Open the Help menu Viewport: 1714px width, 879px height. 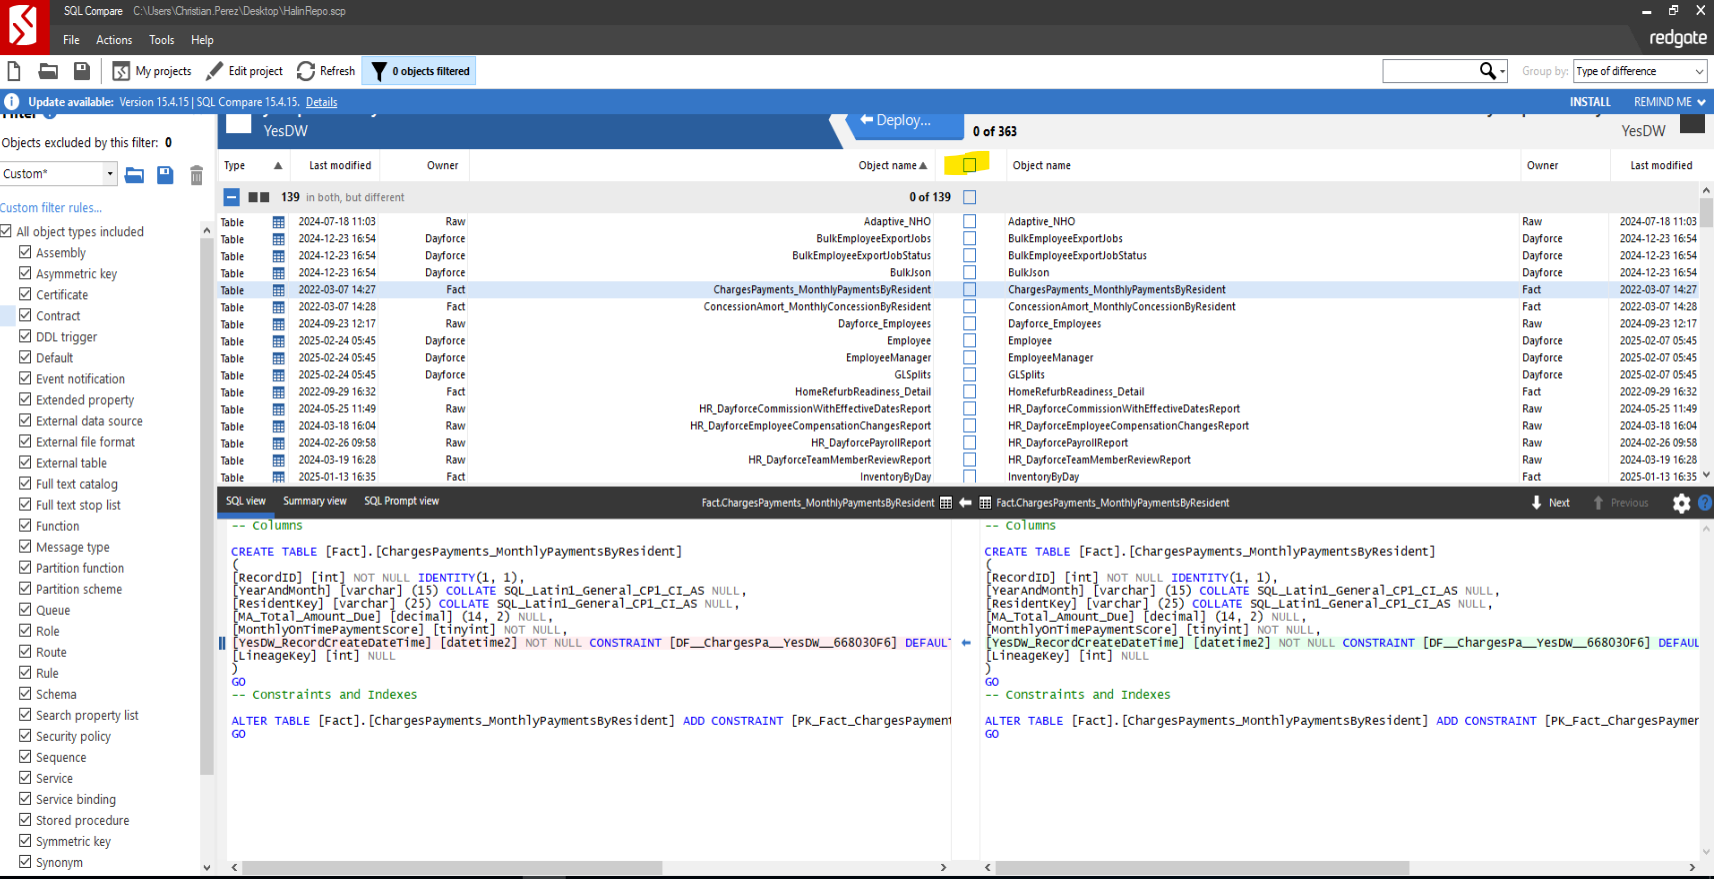(x=202, y=40)
